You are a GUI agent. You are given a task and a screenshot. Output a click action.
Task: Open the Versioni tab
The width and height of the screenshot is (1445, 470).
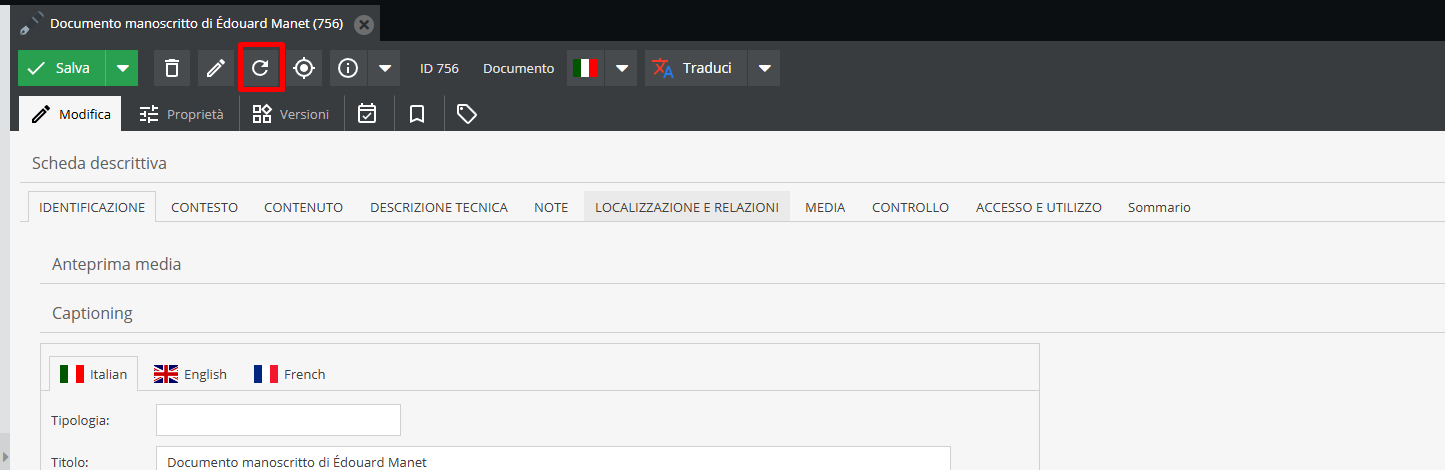(x=291, y=114)
